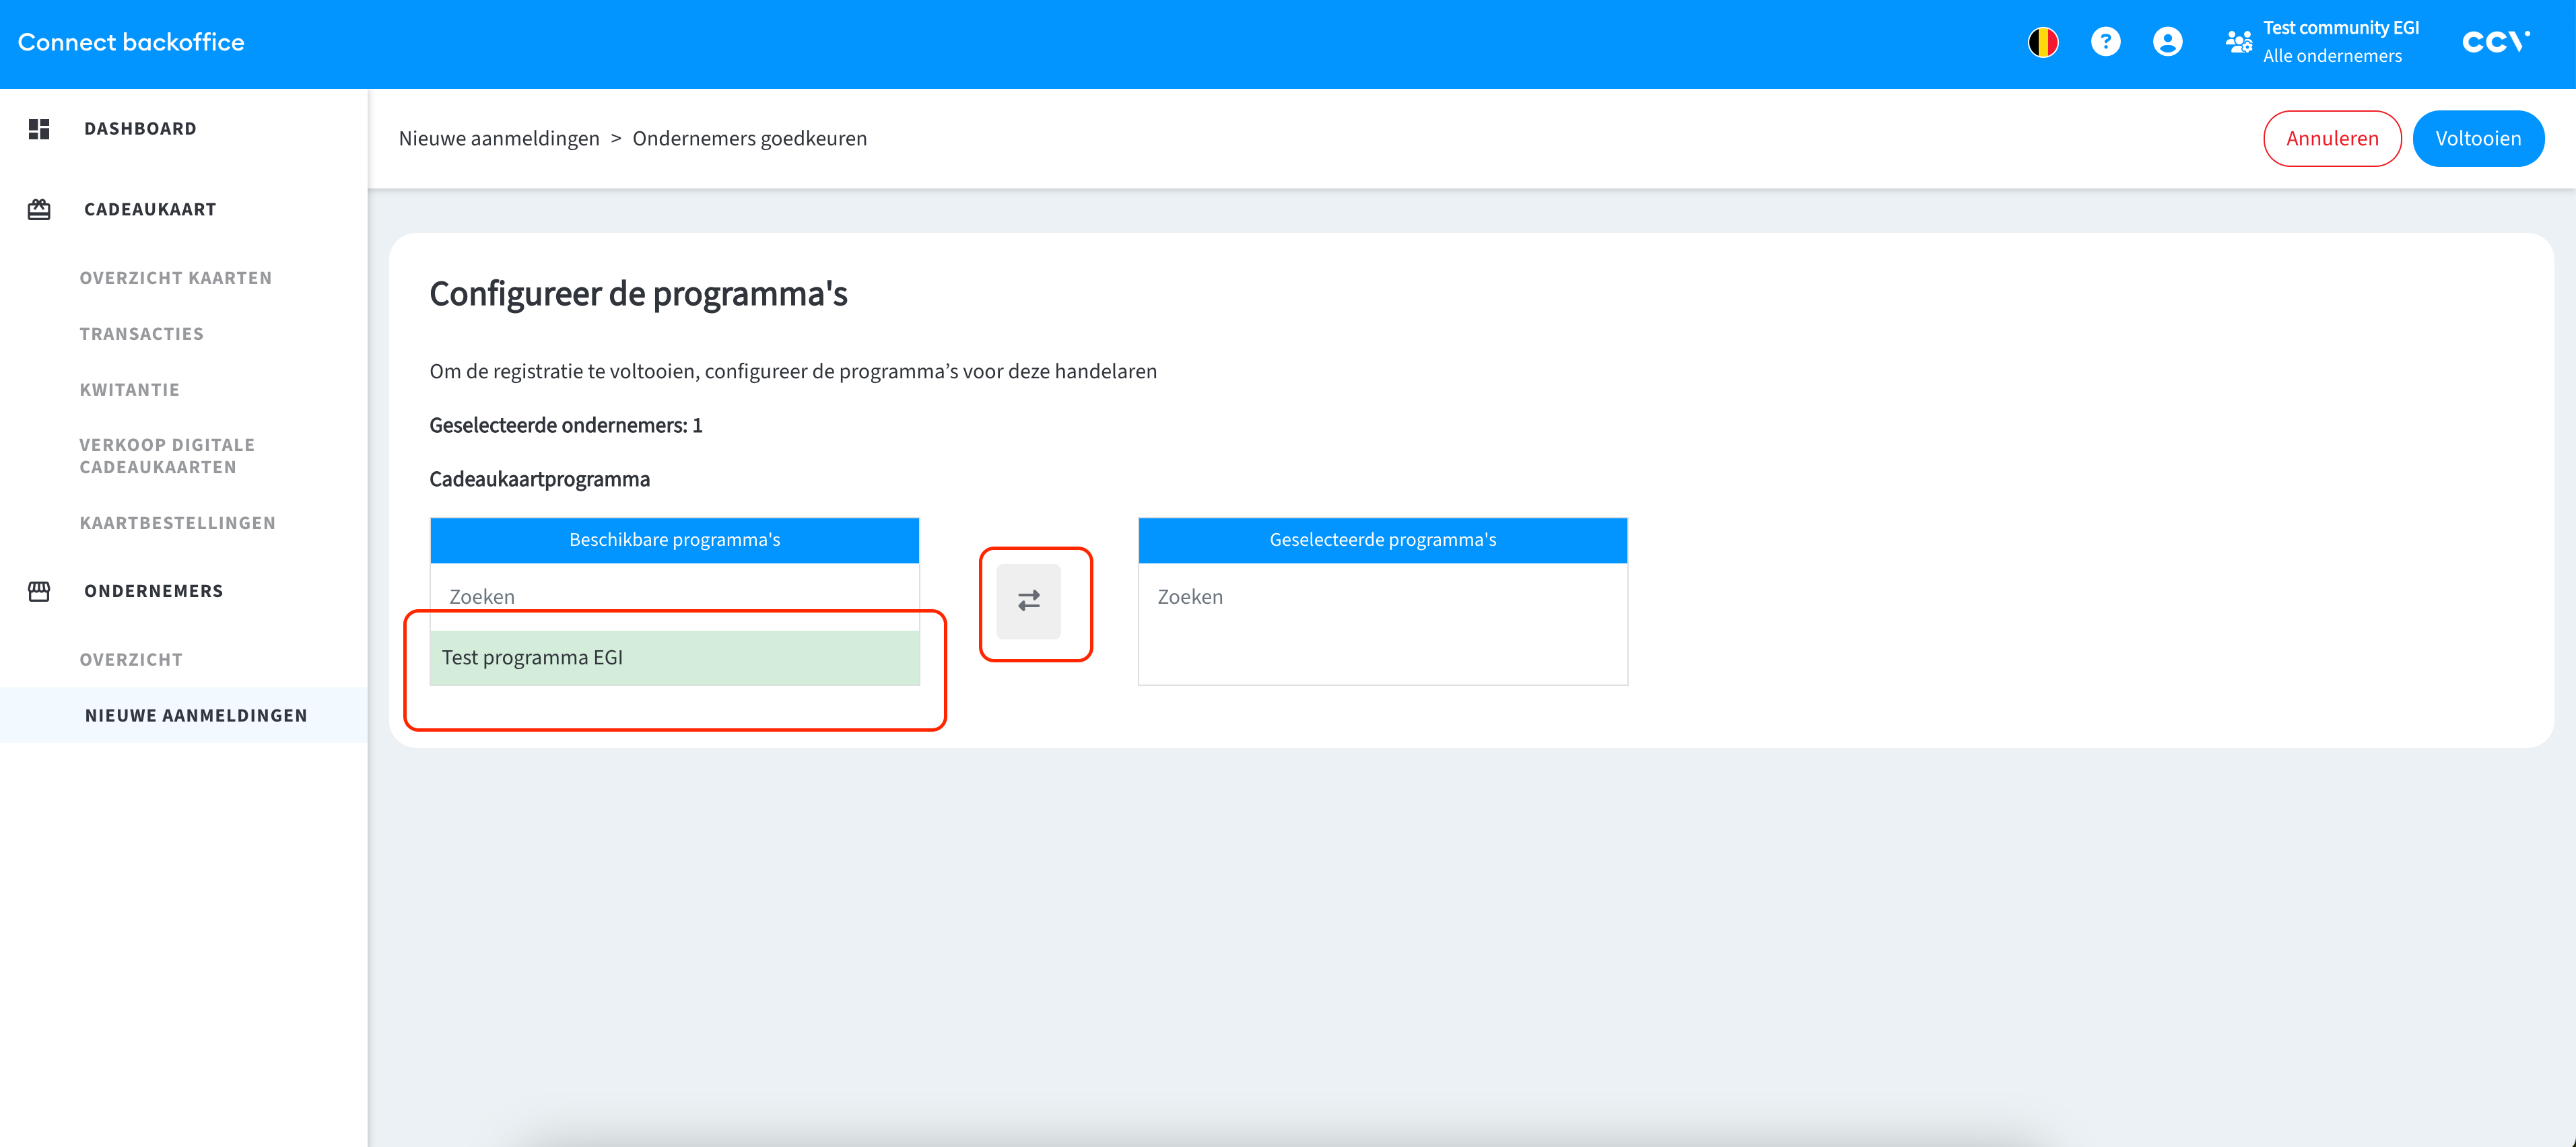Navigate to Kaartbestellingen
This screenshot has height=1147, width=2576.
point(178,523)
